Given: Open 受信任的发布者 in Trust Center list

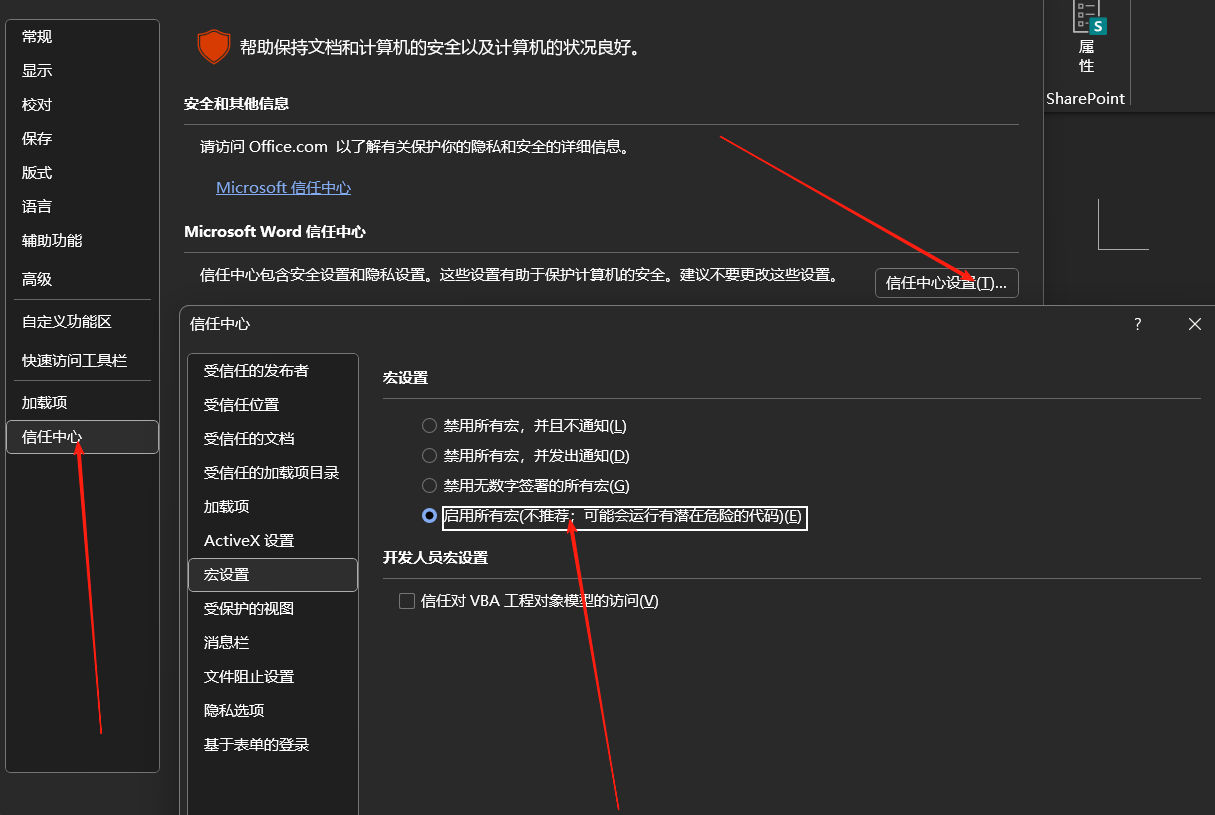Looking at the screenshot, I should tap(273, 371).
